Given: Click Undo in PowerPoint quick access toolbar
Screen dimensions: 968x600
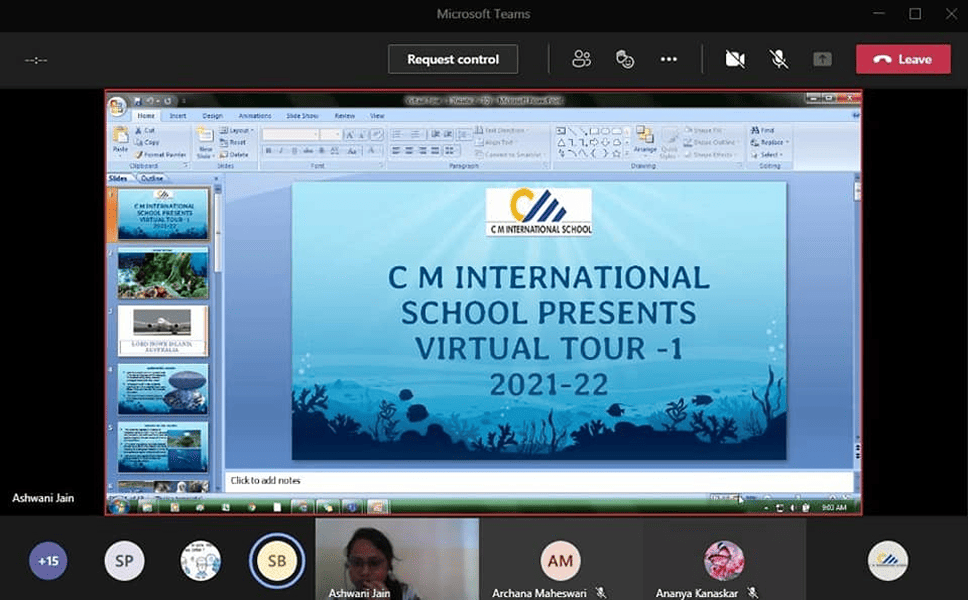Looking at the screenshot, I should (150, 101).
